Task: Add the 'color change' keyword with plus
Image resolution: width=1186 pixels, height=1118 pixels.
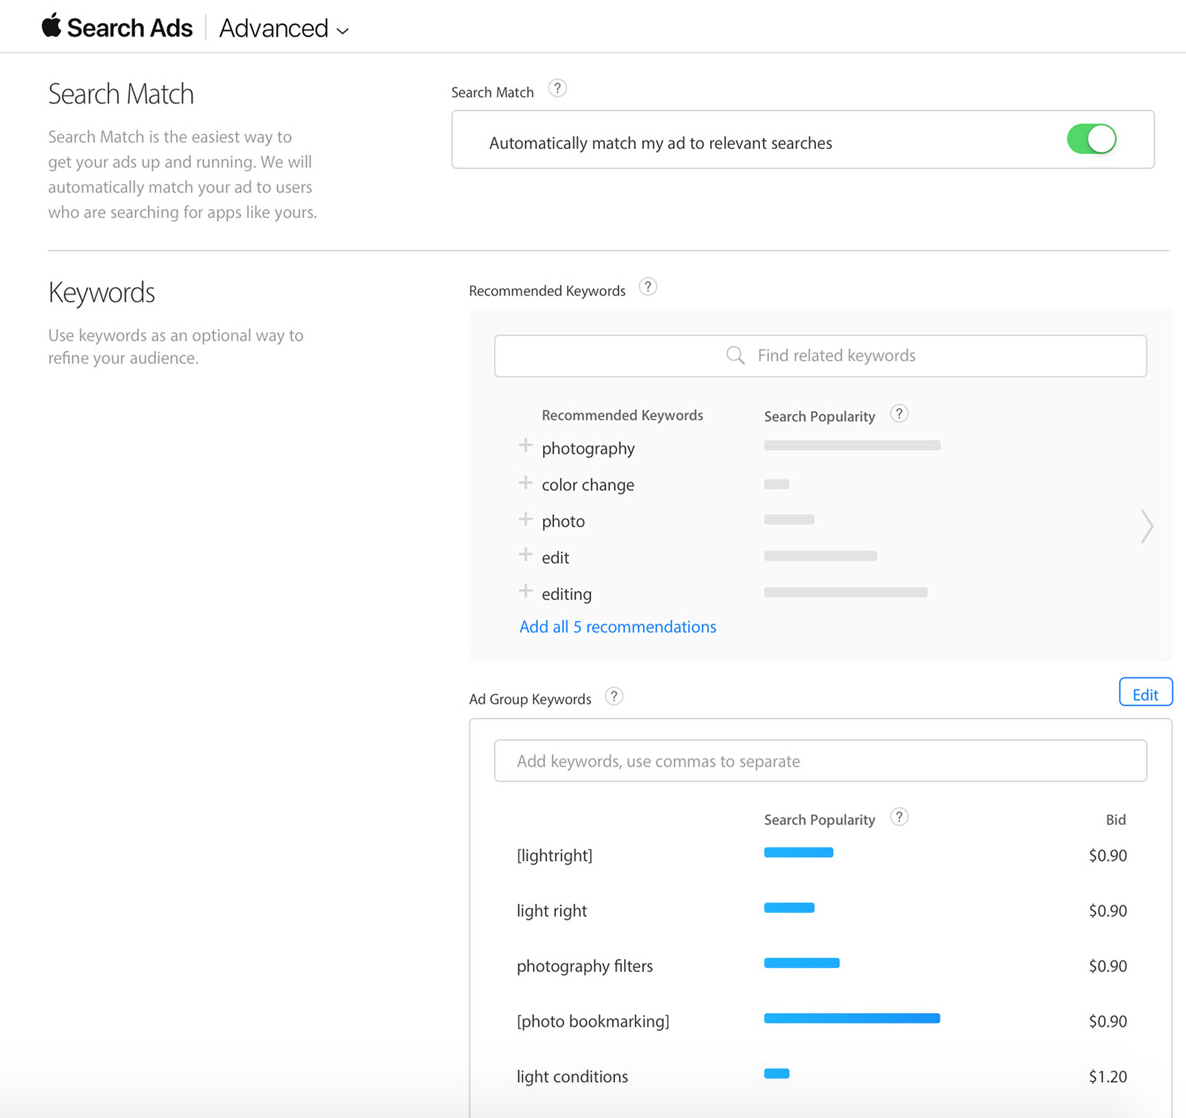Action: click(525, 483)
